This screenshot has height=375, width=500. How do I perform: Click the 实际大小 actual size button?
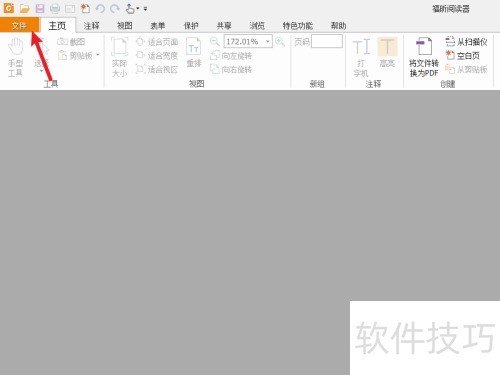click(119, 57)
